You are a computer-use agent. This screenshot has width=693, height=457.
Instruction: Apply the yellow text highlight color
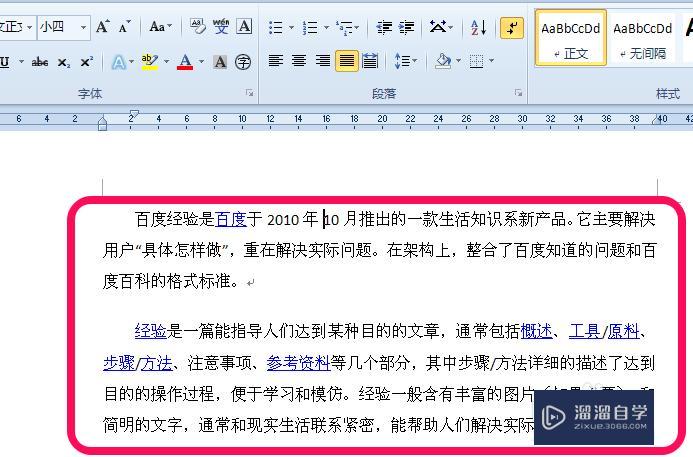[x=150, y=62]
